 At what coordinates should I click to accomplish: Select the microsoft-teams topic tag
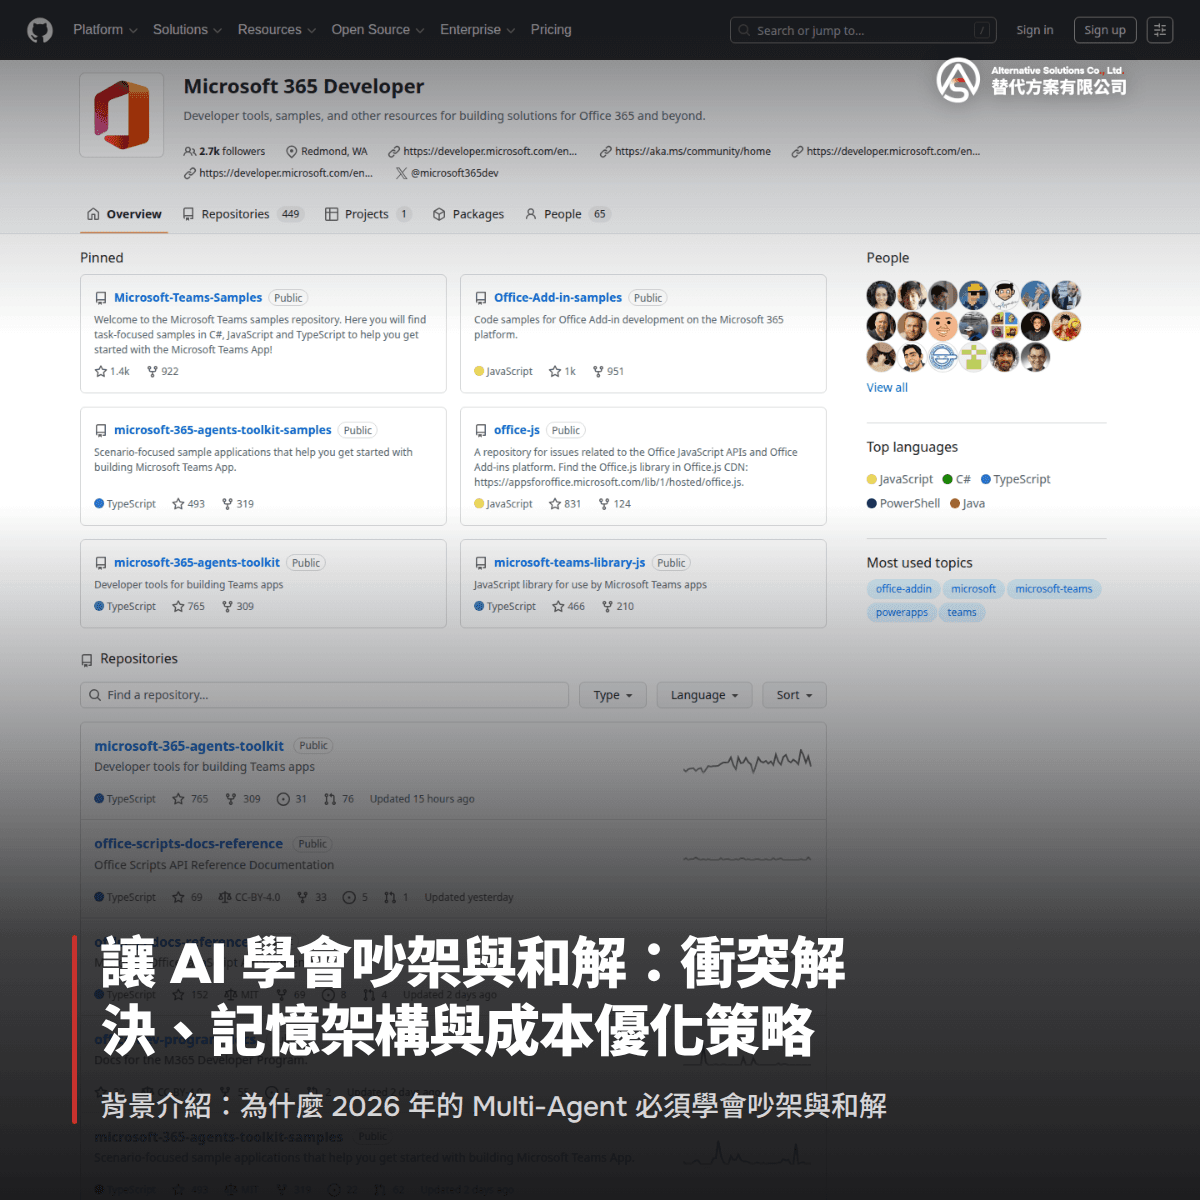point(1054,589)
